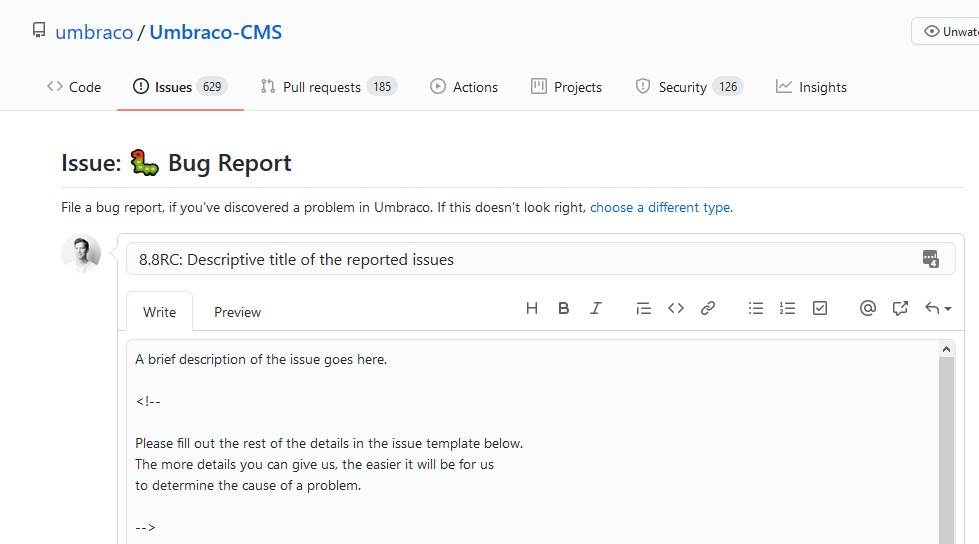Reference an issue or pull request icon
Viewport: 979px width, 544px height.
coord(900,308)
